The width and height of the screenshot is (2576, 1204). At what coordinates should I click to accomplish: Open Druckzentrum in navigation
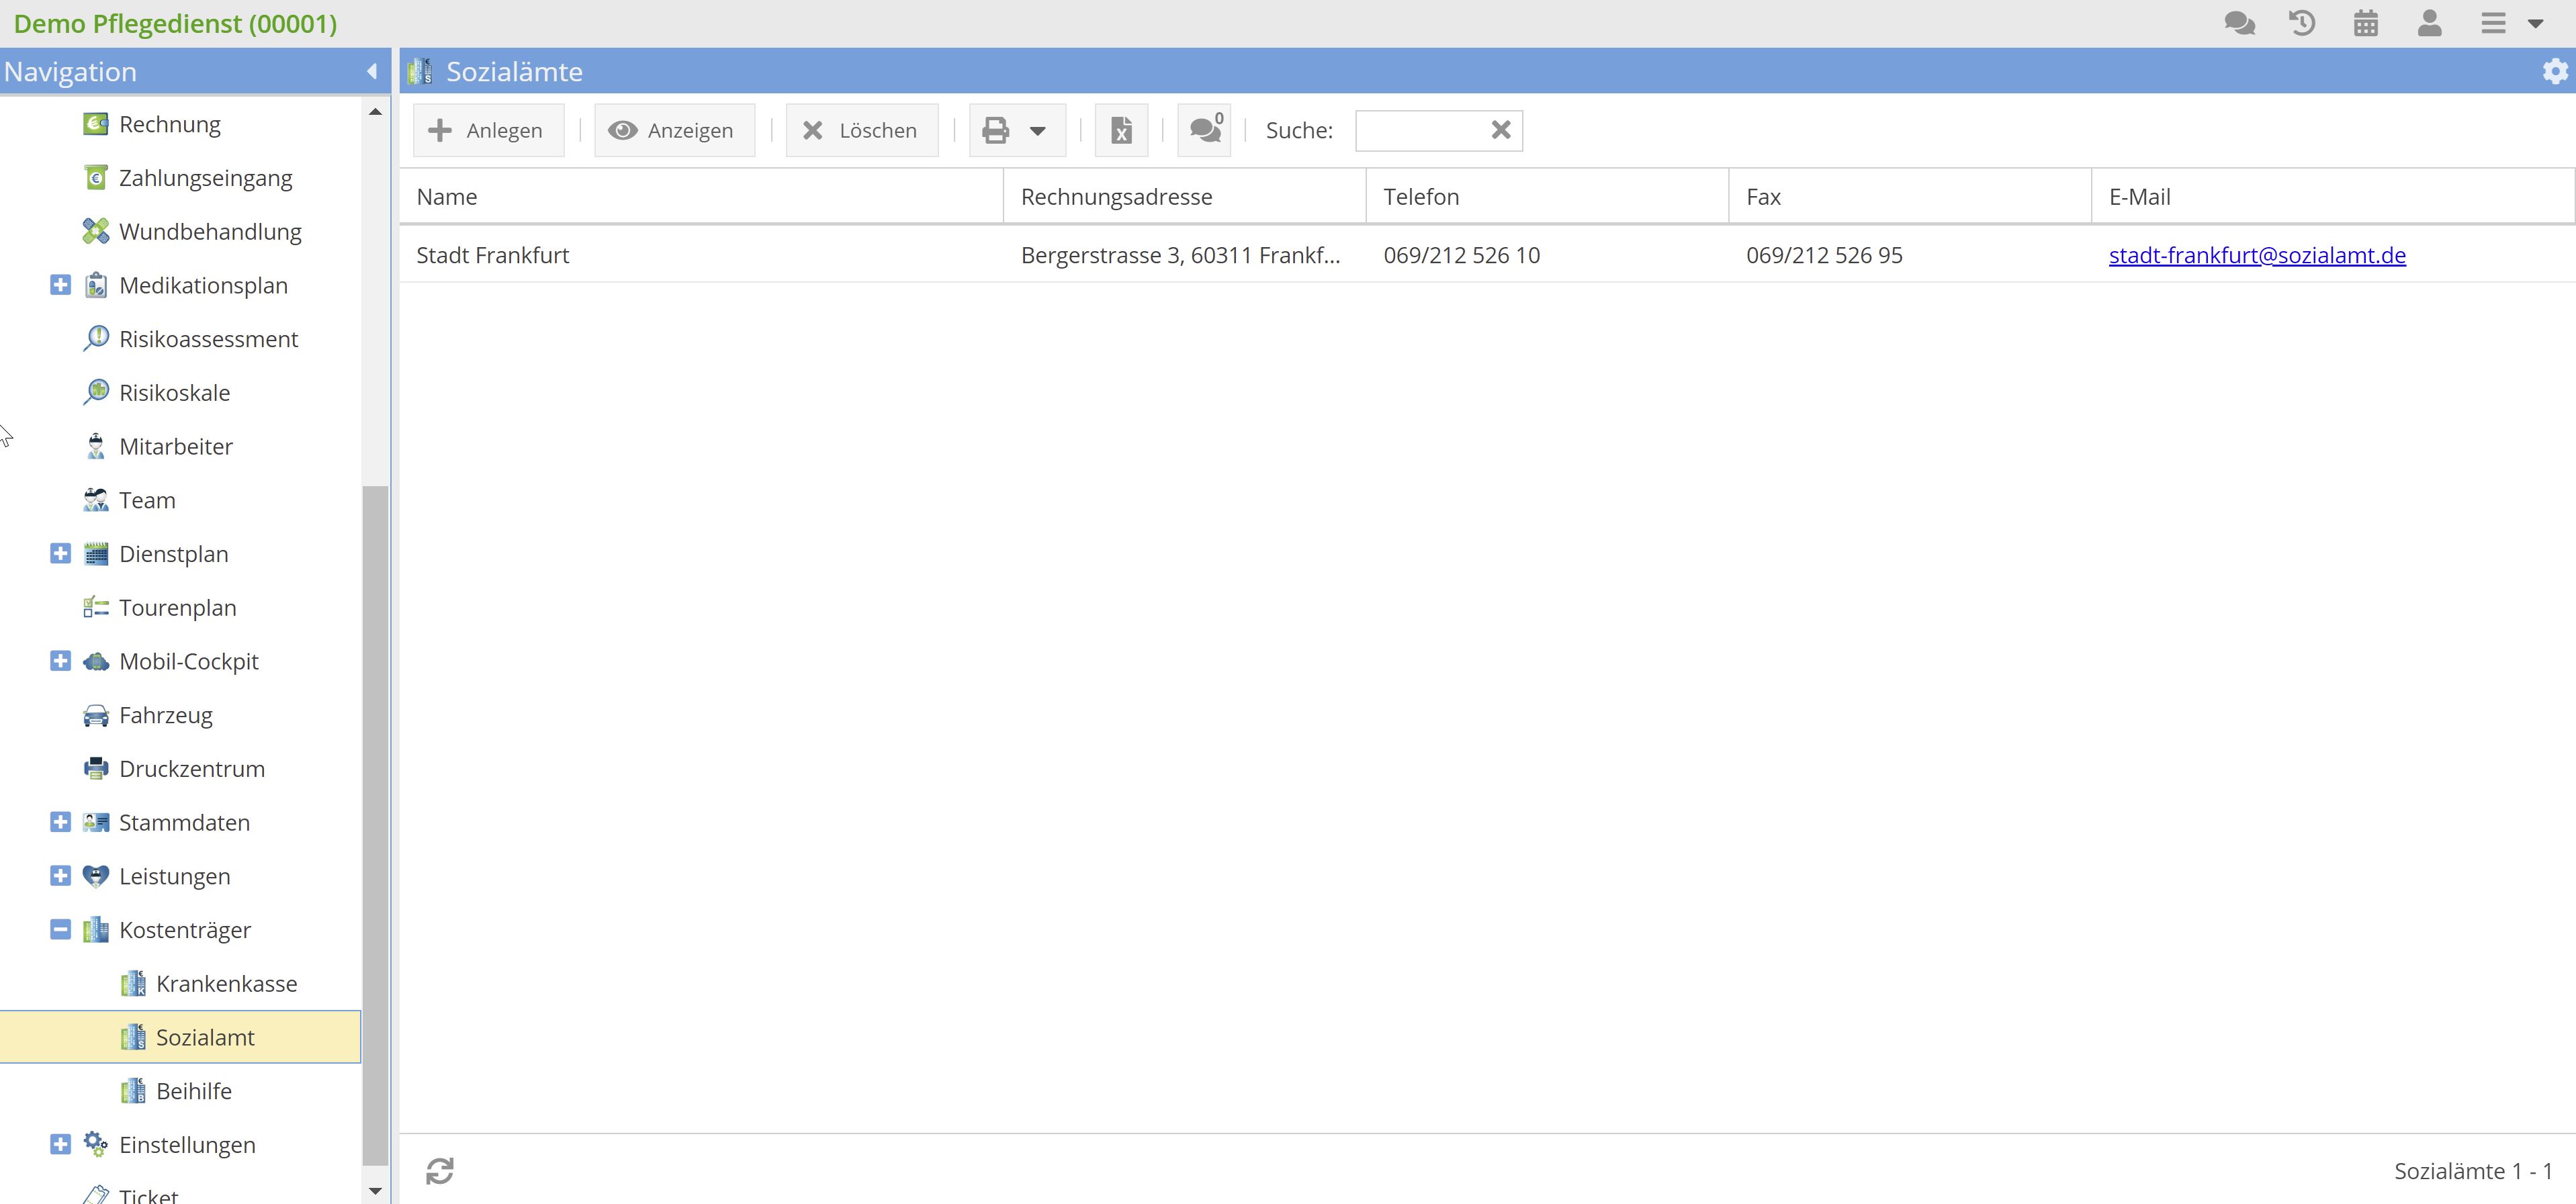[191, 769]
